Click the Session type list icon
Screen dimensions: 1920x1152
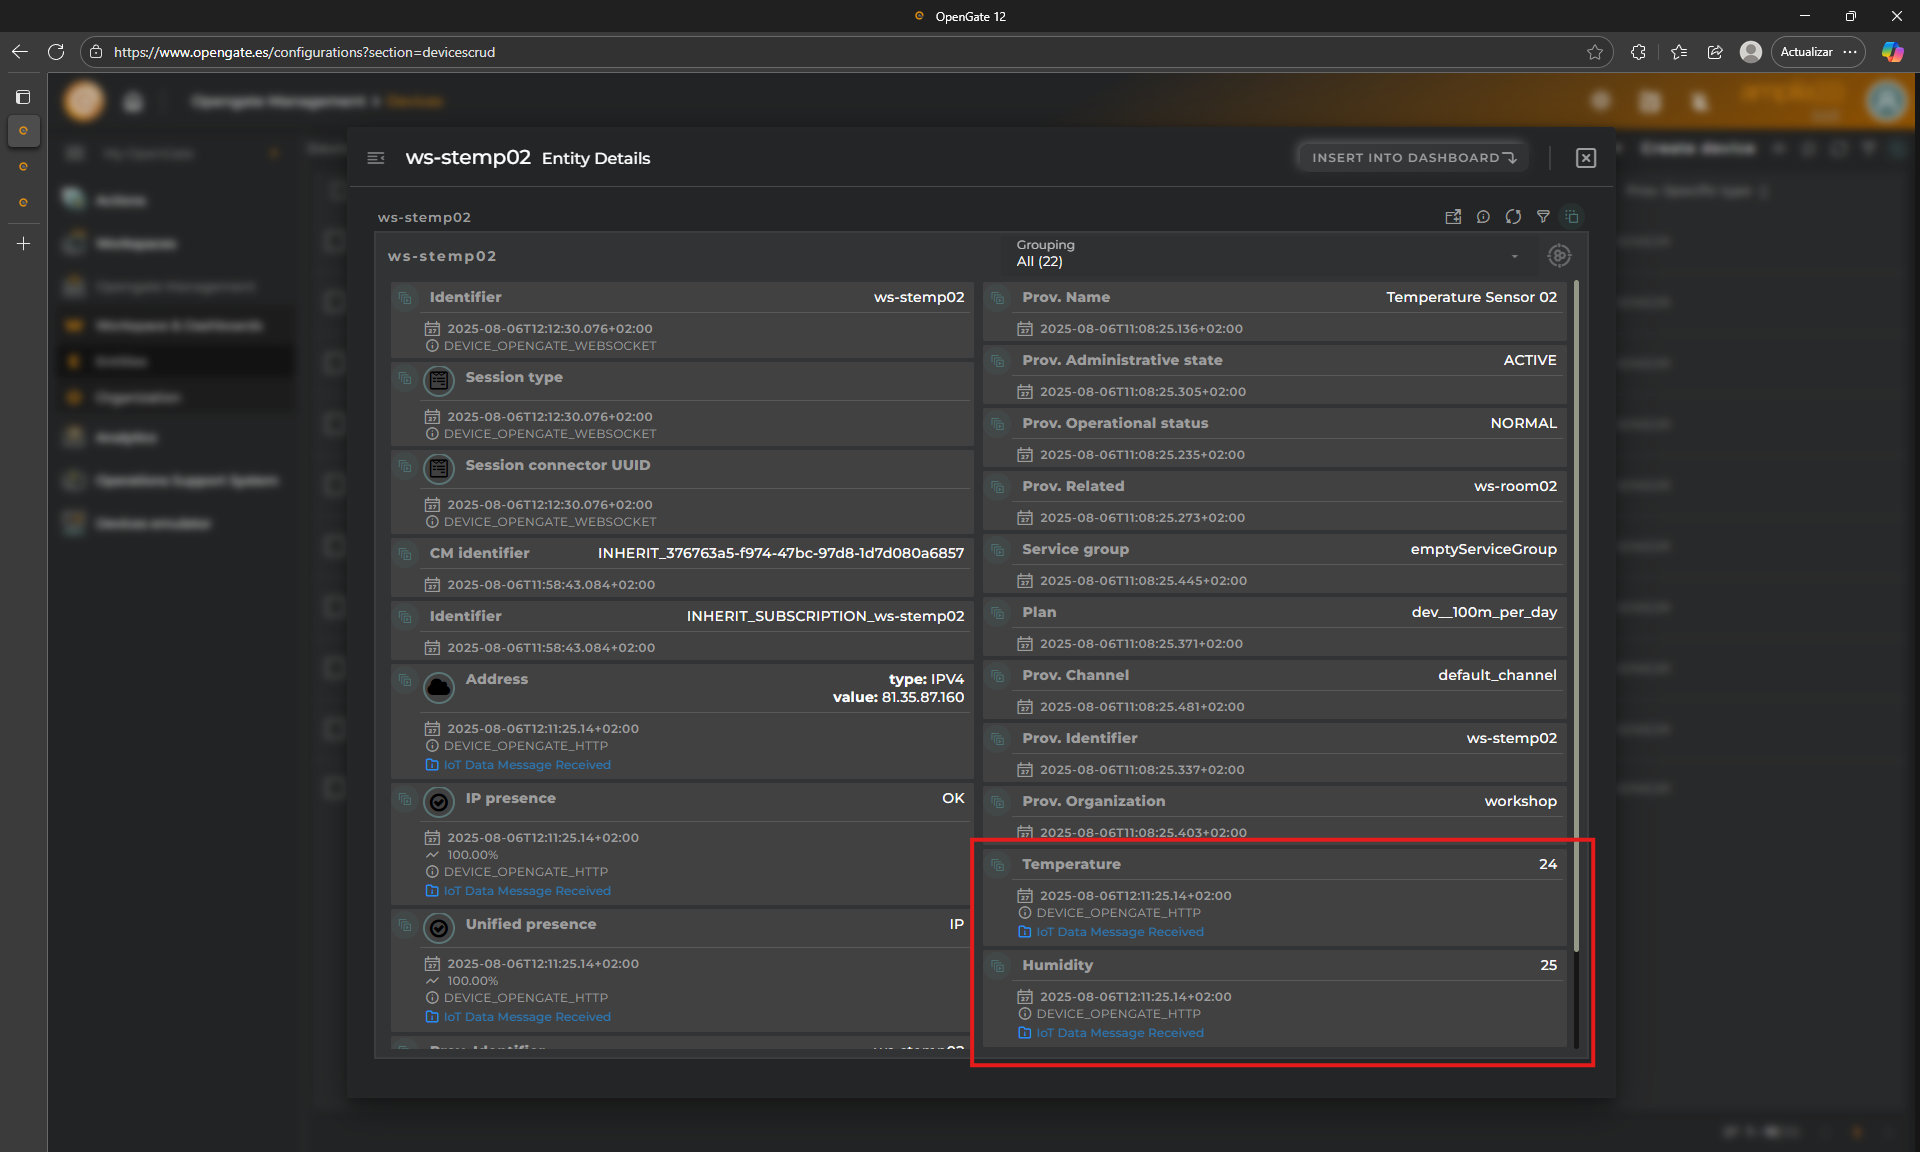(x=439, y=380)
